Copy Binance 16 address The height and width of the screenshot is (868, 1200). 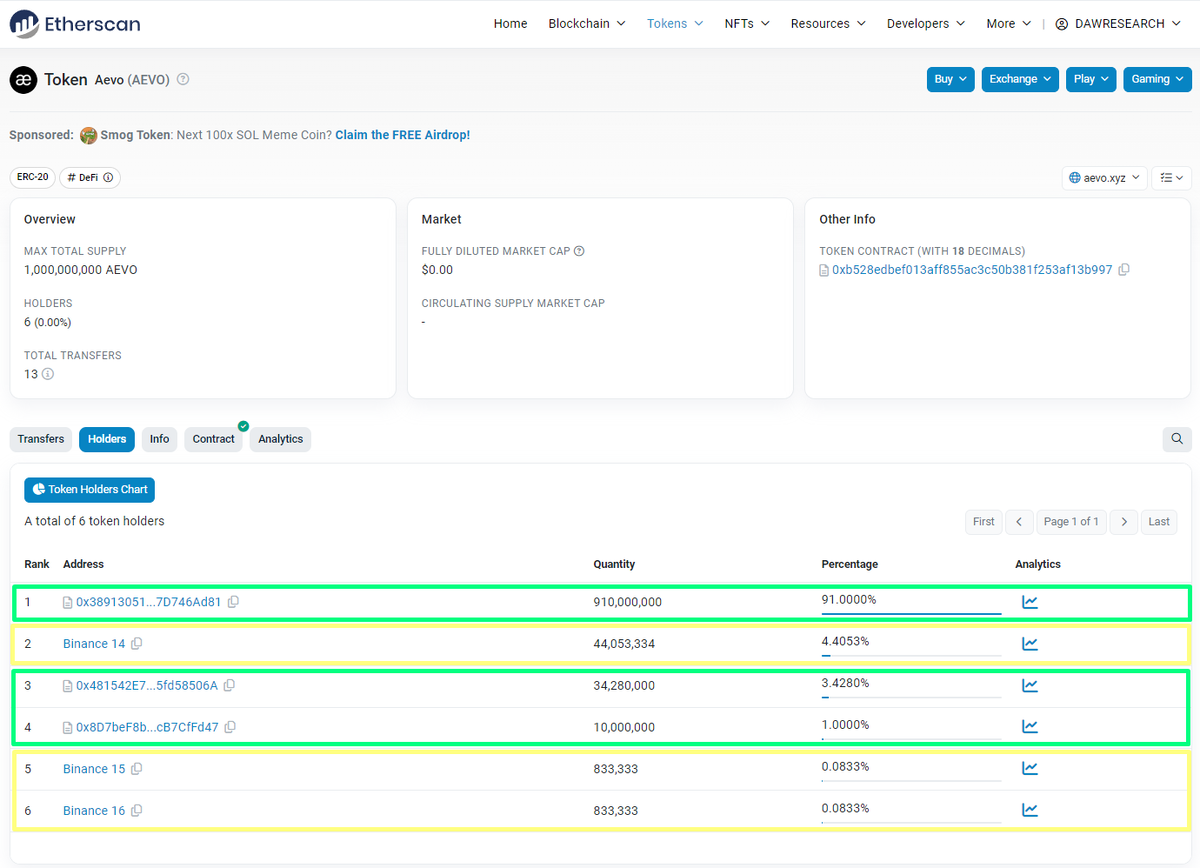137,811
